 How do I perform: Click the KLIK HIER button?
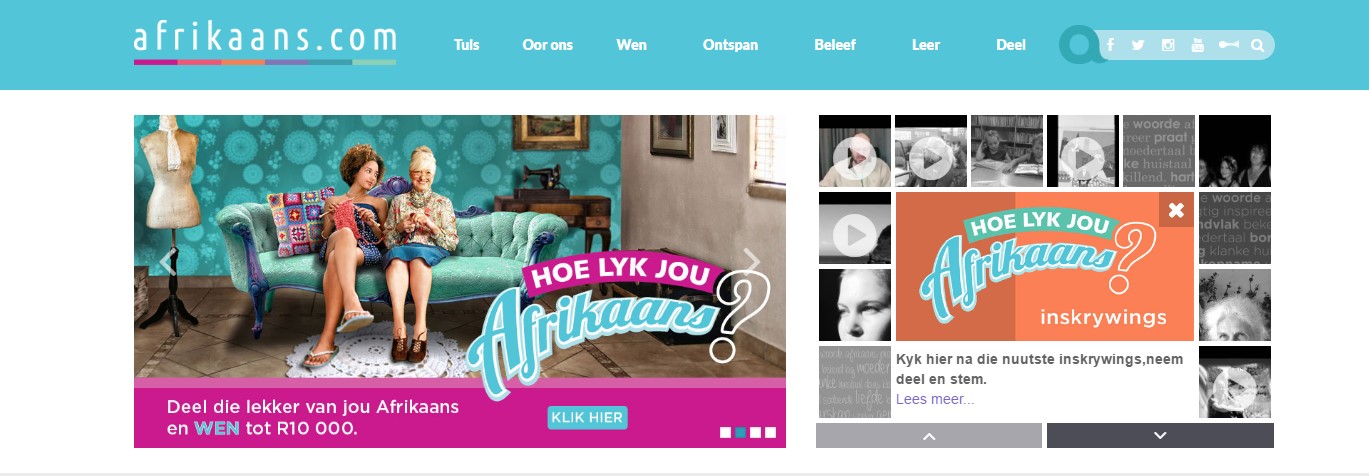tap(588, 418)
